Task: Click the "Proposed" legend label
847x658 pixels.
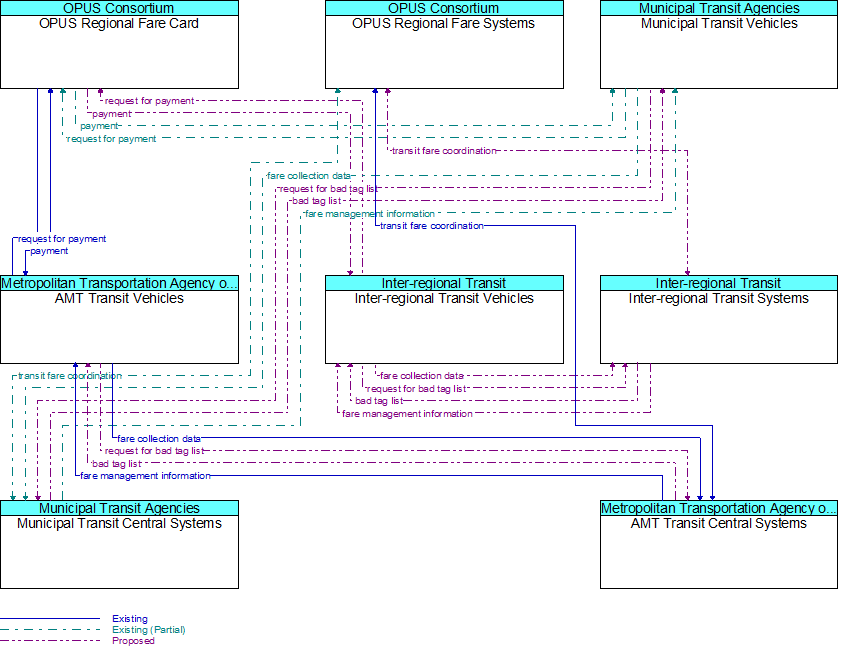Action: pyautogui.click(x=133, y=641)
